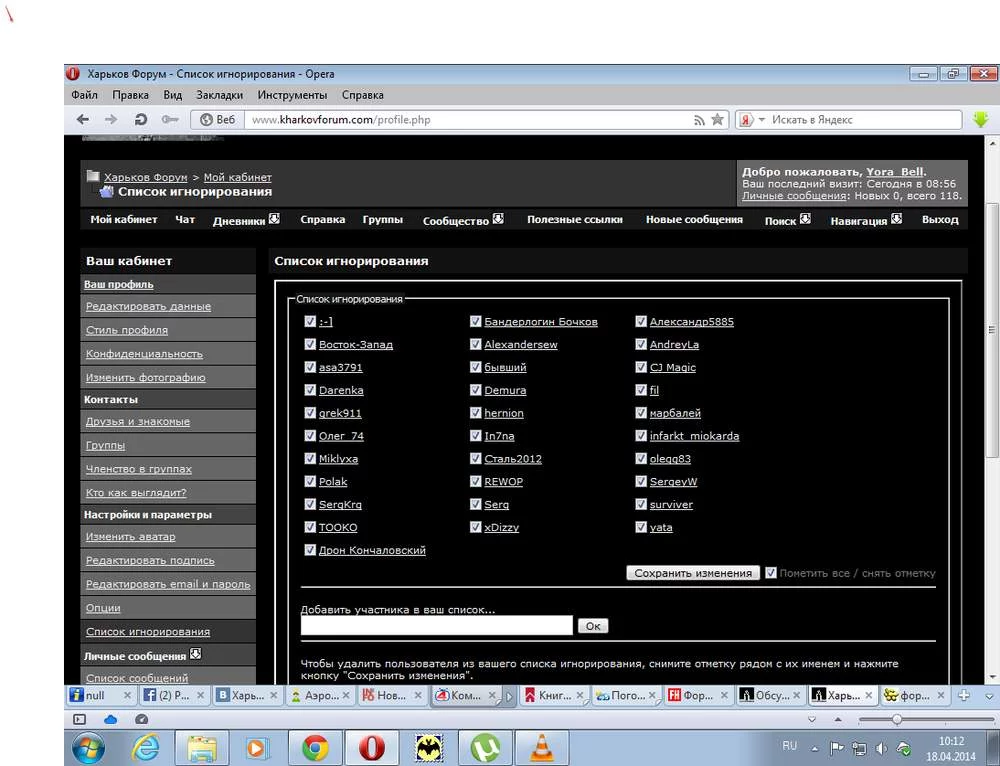
Task: Click the green downloads arrow icon
Action: point(981,119)
